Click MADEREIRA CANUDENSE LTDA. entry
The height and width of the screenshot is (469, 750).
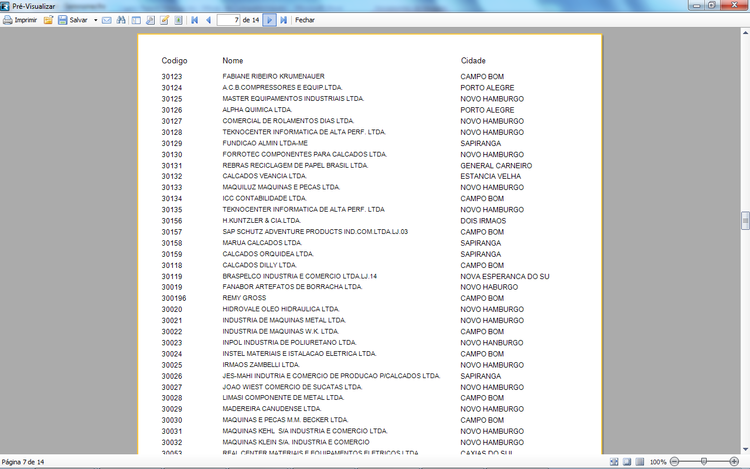tap(271, 409)
